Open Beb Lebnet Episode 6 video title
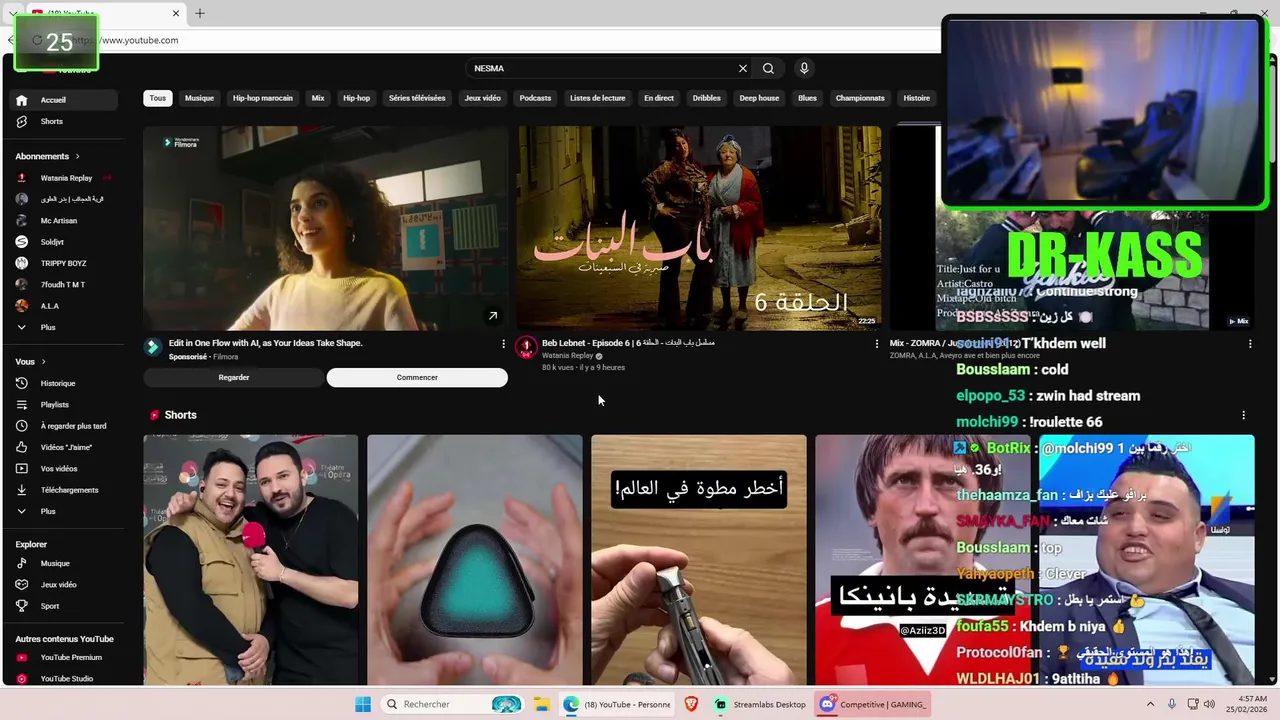 (628, 343)
